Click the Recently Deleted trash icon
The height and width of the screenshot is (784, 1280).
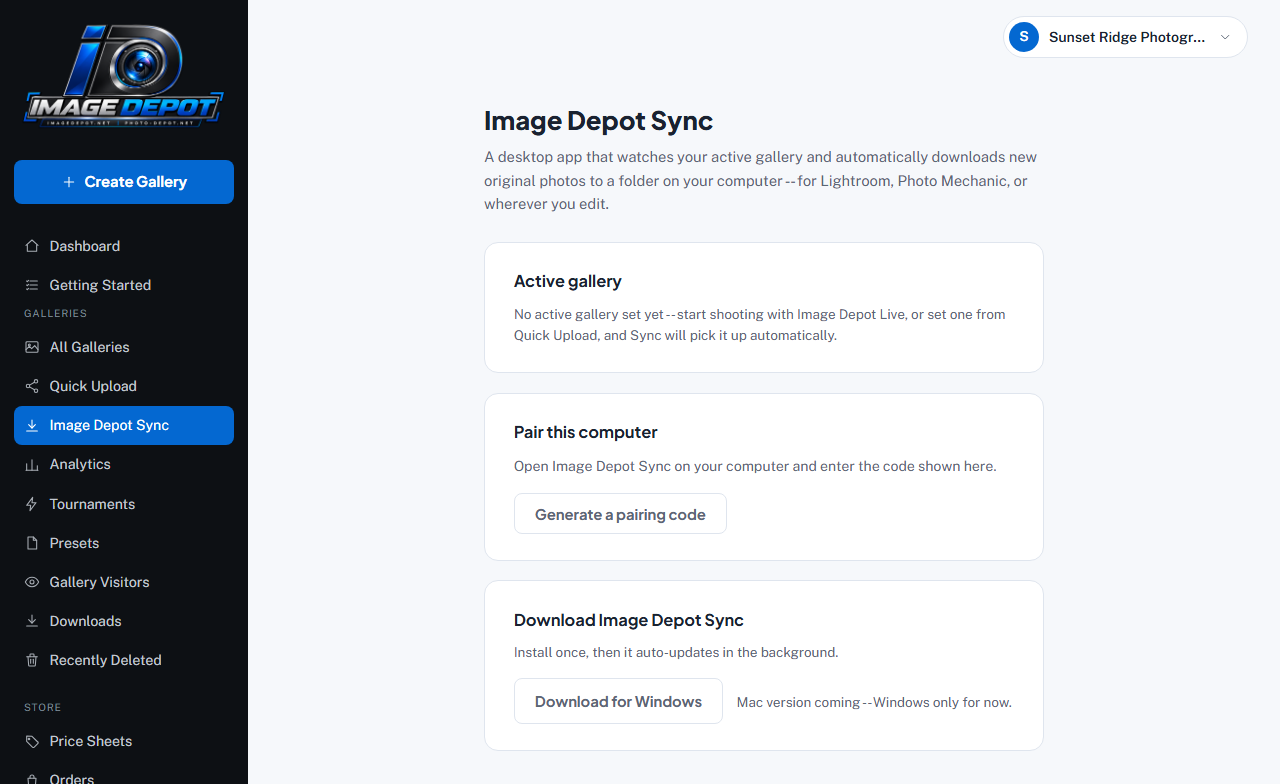[x=32, y=660]
